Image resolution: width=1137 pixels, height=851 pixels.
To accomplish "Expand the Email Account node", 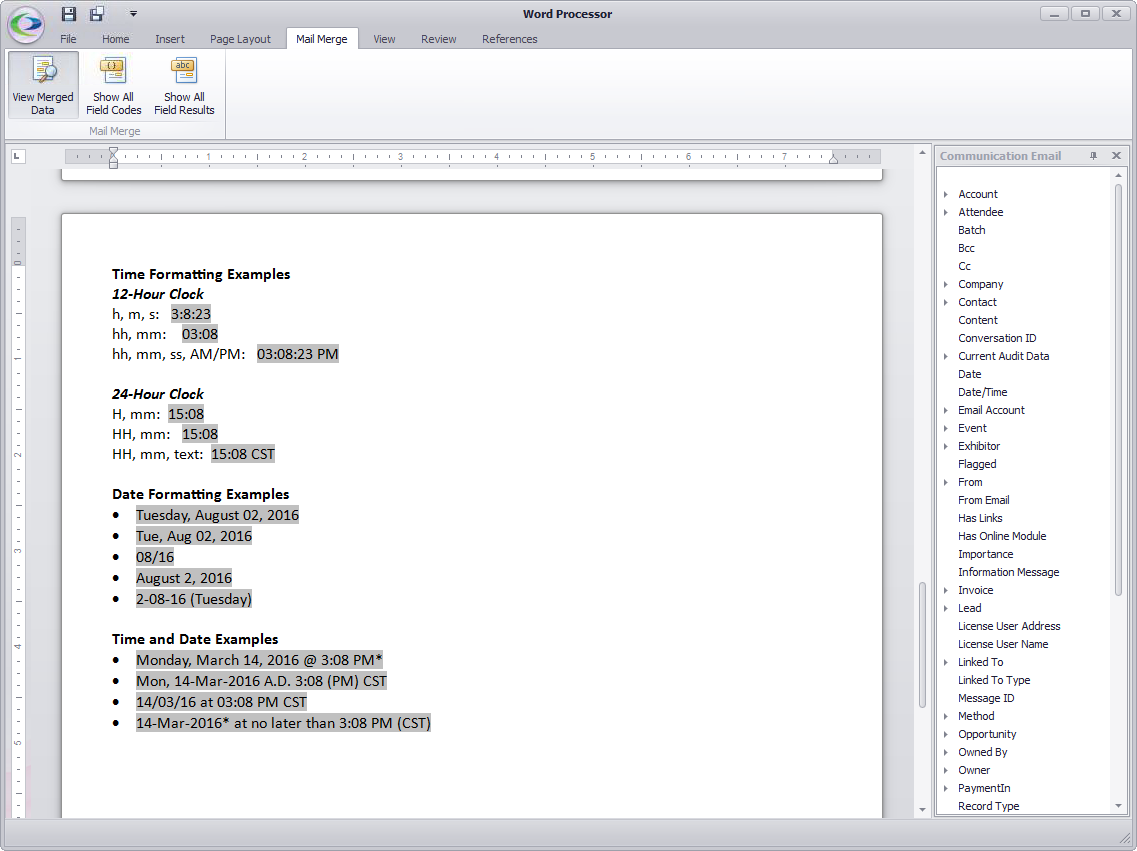I will pos(946,410).
